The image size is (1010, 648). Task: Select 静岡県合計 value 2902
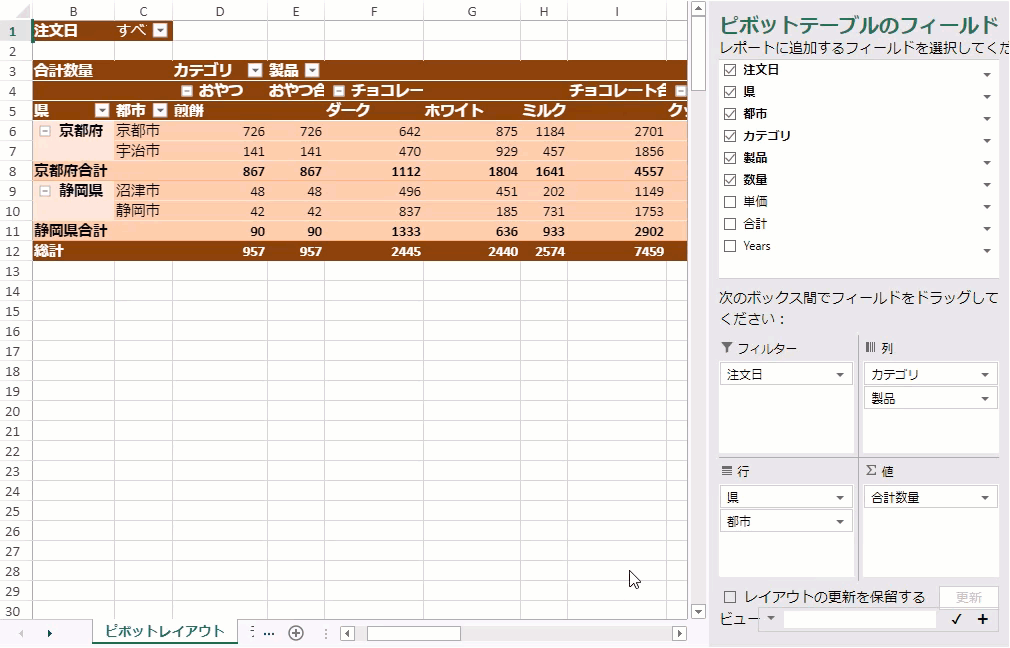tap(617, 231)
